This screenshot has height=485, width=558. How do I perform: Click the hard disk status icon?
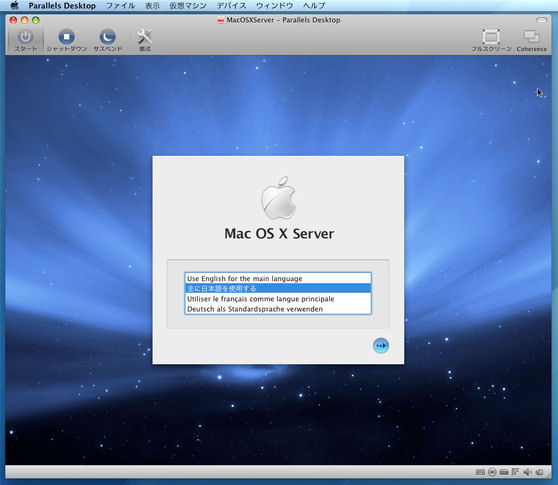point(504,472)
